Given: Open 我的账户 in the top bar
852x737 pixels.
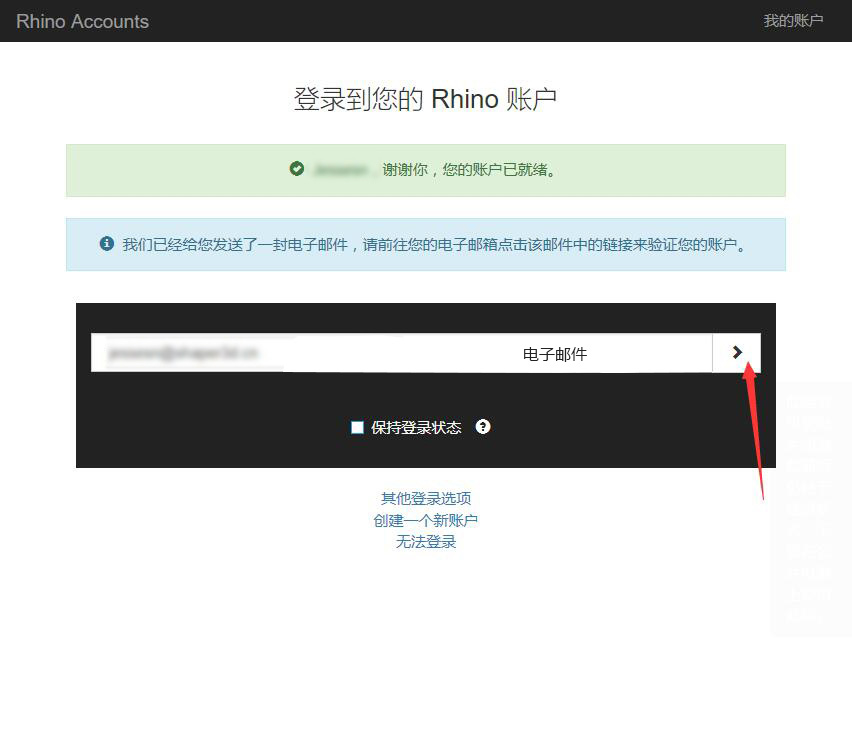Looking at the screenshot, I should [x=793, y=21].
